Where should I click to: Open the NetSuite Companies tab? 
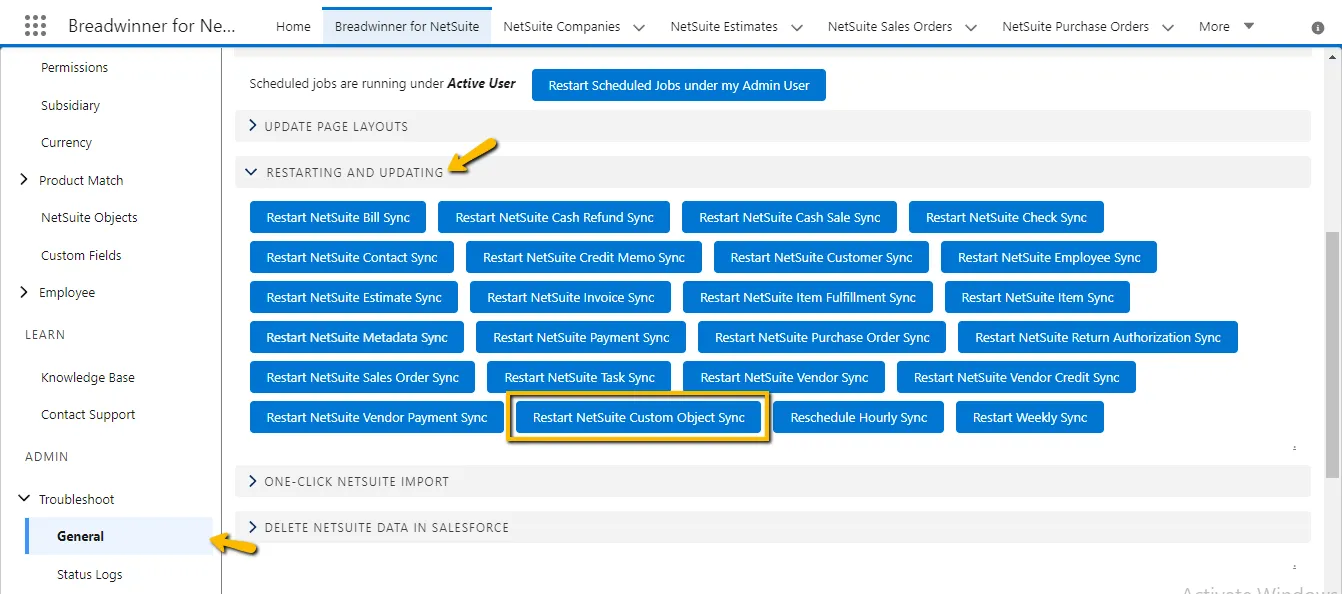click(x=562, y=27)
